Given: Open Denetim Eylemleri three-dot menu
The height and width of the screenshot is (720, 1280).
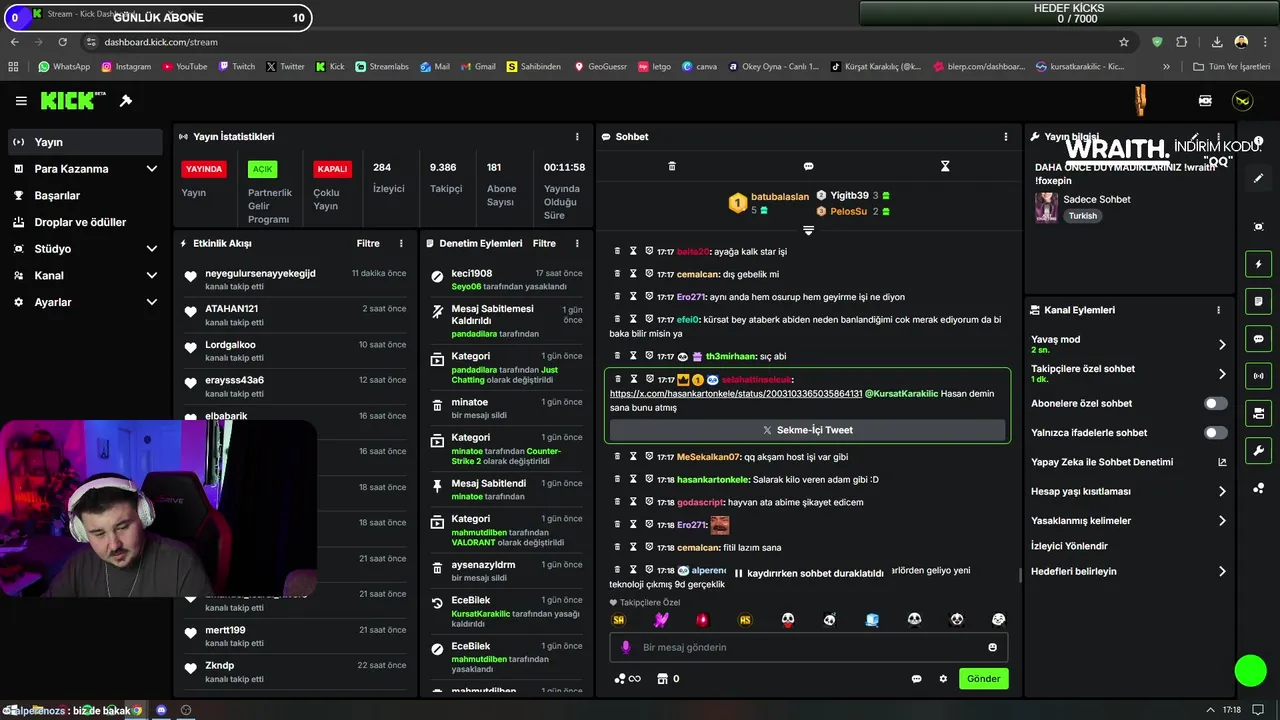Looking at the screenshot, I should 577,243.
